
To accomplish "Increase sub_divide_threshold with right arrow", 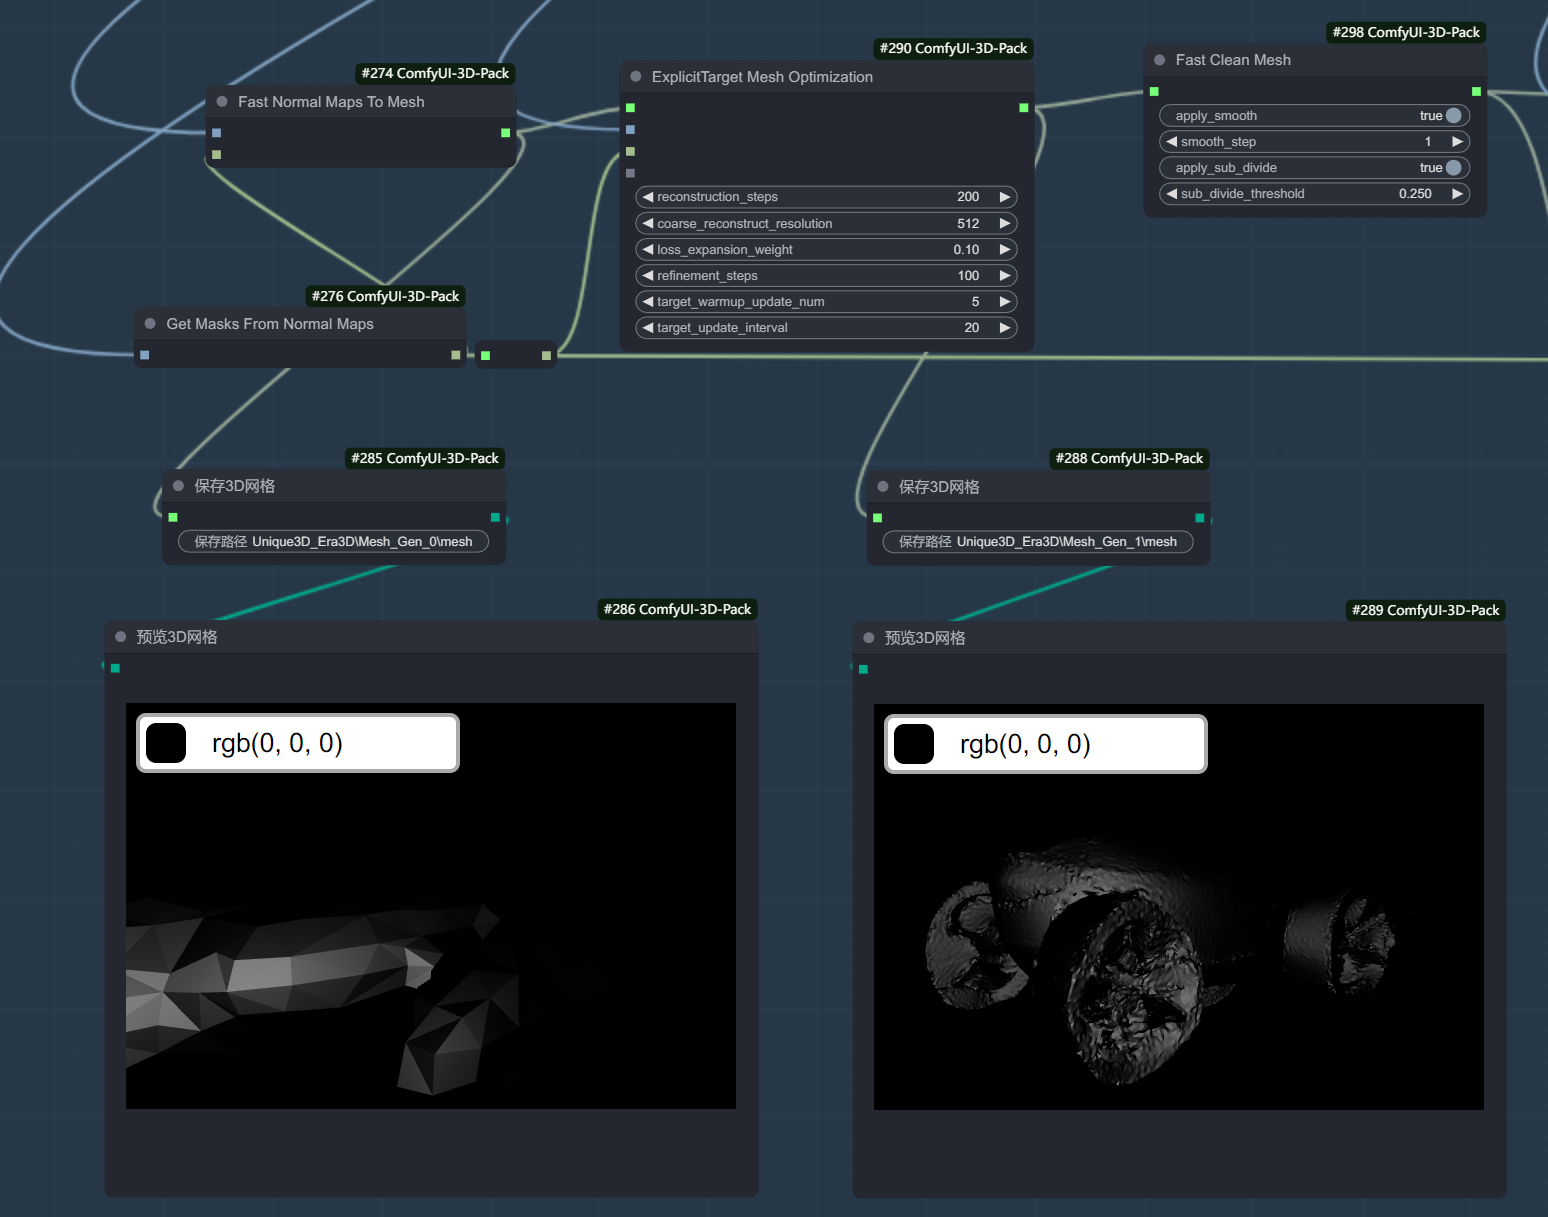I will tap(1458, 194).
